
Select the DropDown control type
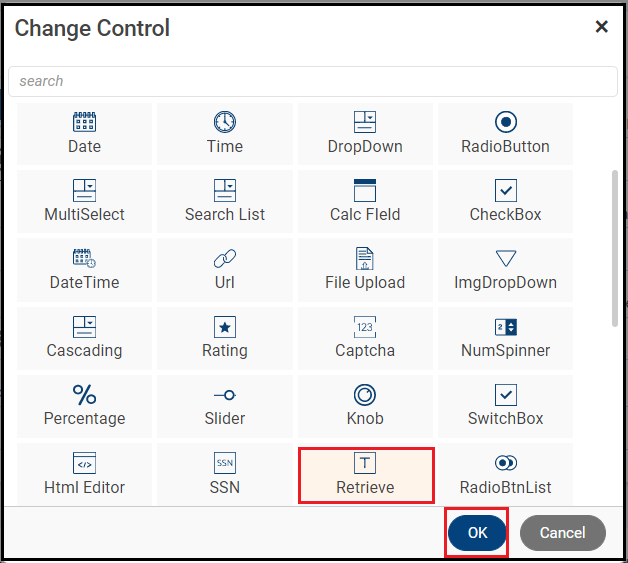click(x=365, y=133)
